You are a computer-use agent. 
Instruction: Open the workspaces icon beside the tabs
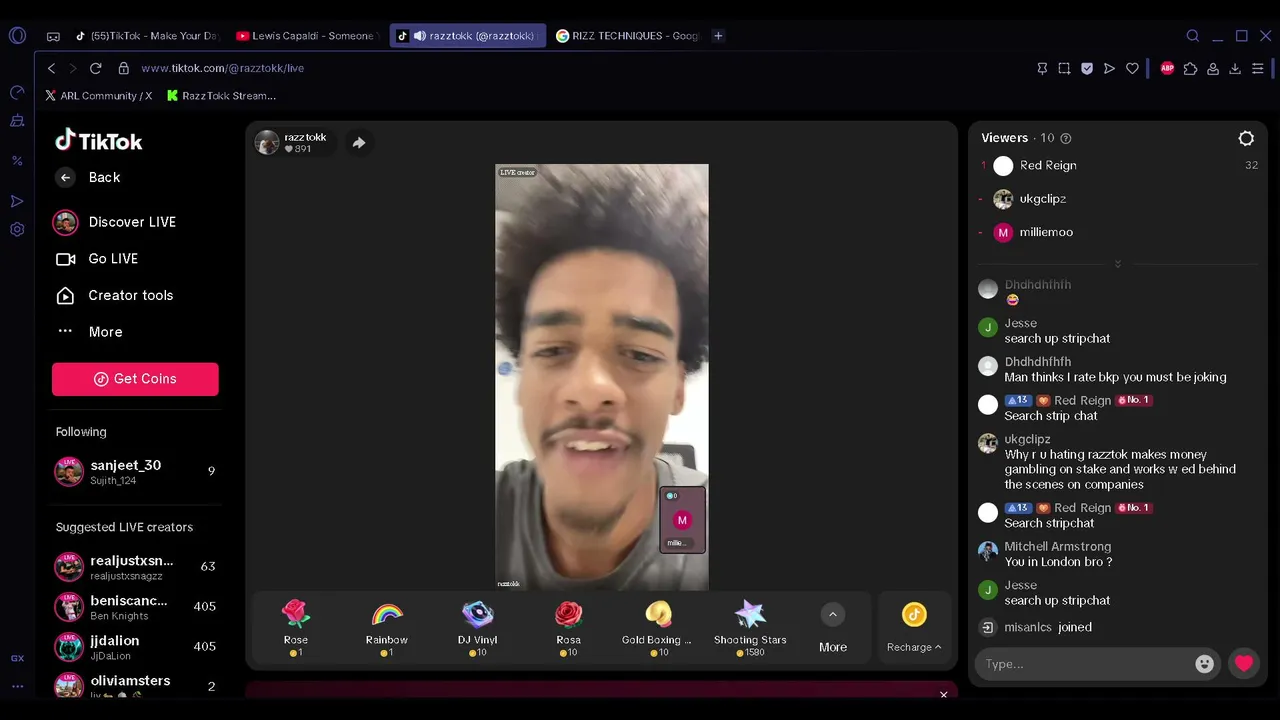pyautogui.click(x=53, y=36)
